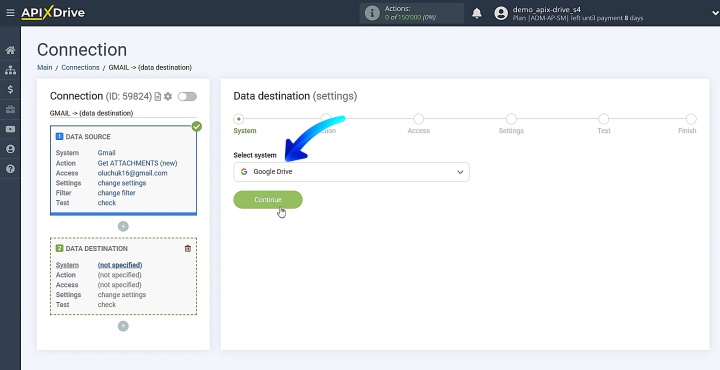Open the Home sidebar icon
Viewport: 720px width, 370px height.
(x=10, y=50)
